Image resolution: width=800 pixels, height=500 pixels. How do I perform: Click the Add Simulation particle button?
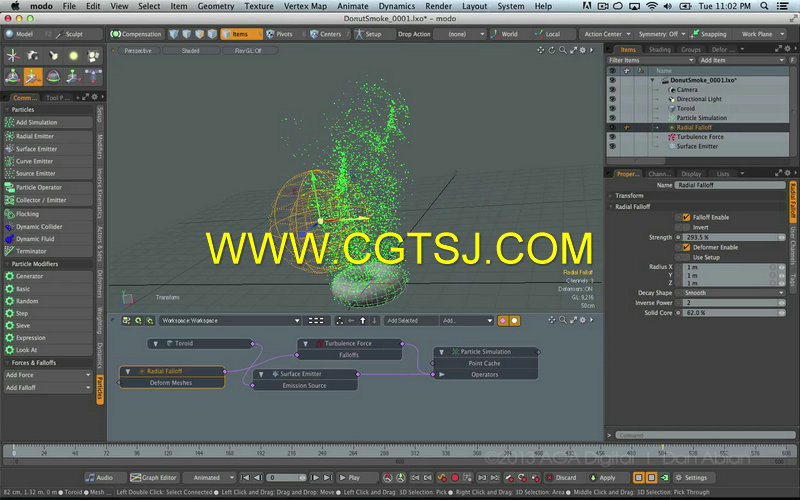click(48, 122)
